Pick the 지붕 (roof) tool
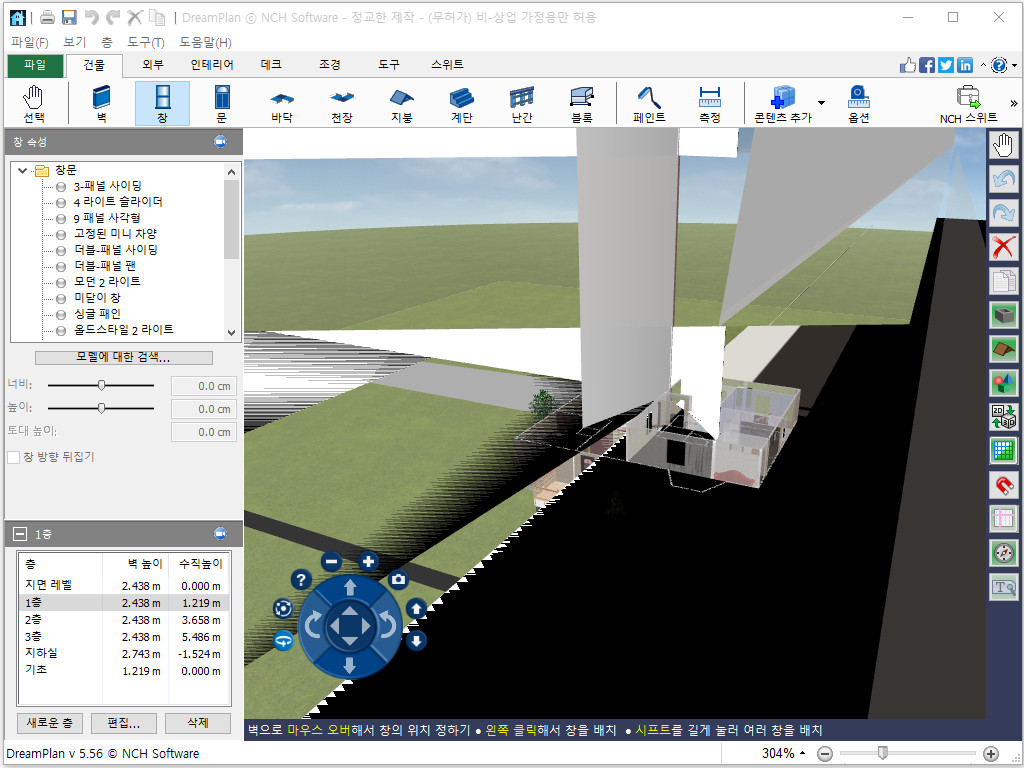Image resolution: width=1024 pixels, height=768 pixels. tap(402, 104)
